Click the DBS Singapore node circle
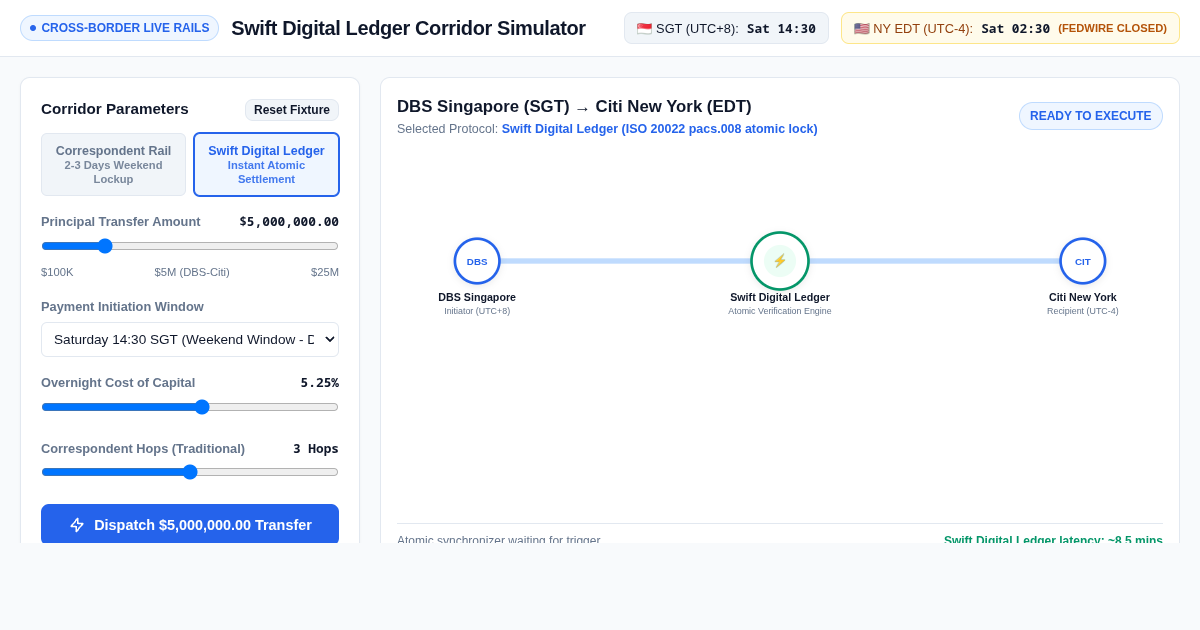The height and width of the screenshot is (630, 1200). 477,261
